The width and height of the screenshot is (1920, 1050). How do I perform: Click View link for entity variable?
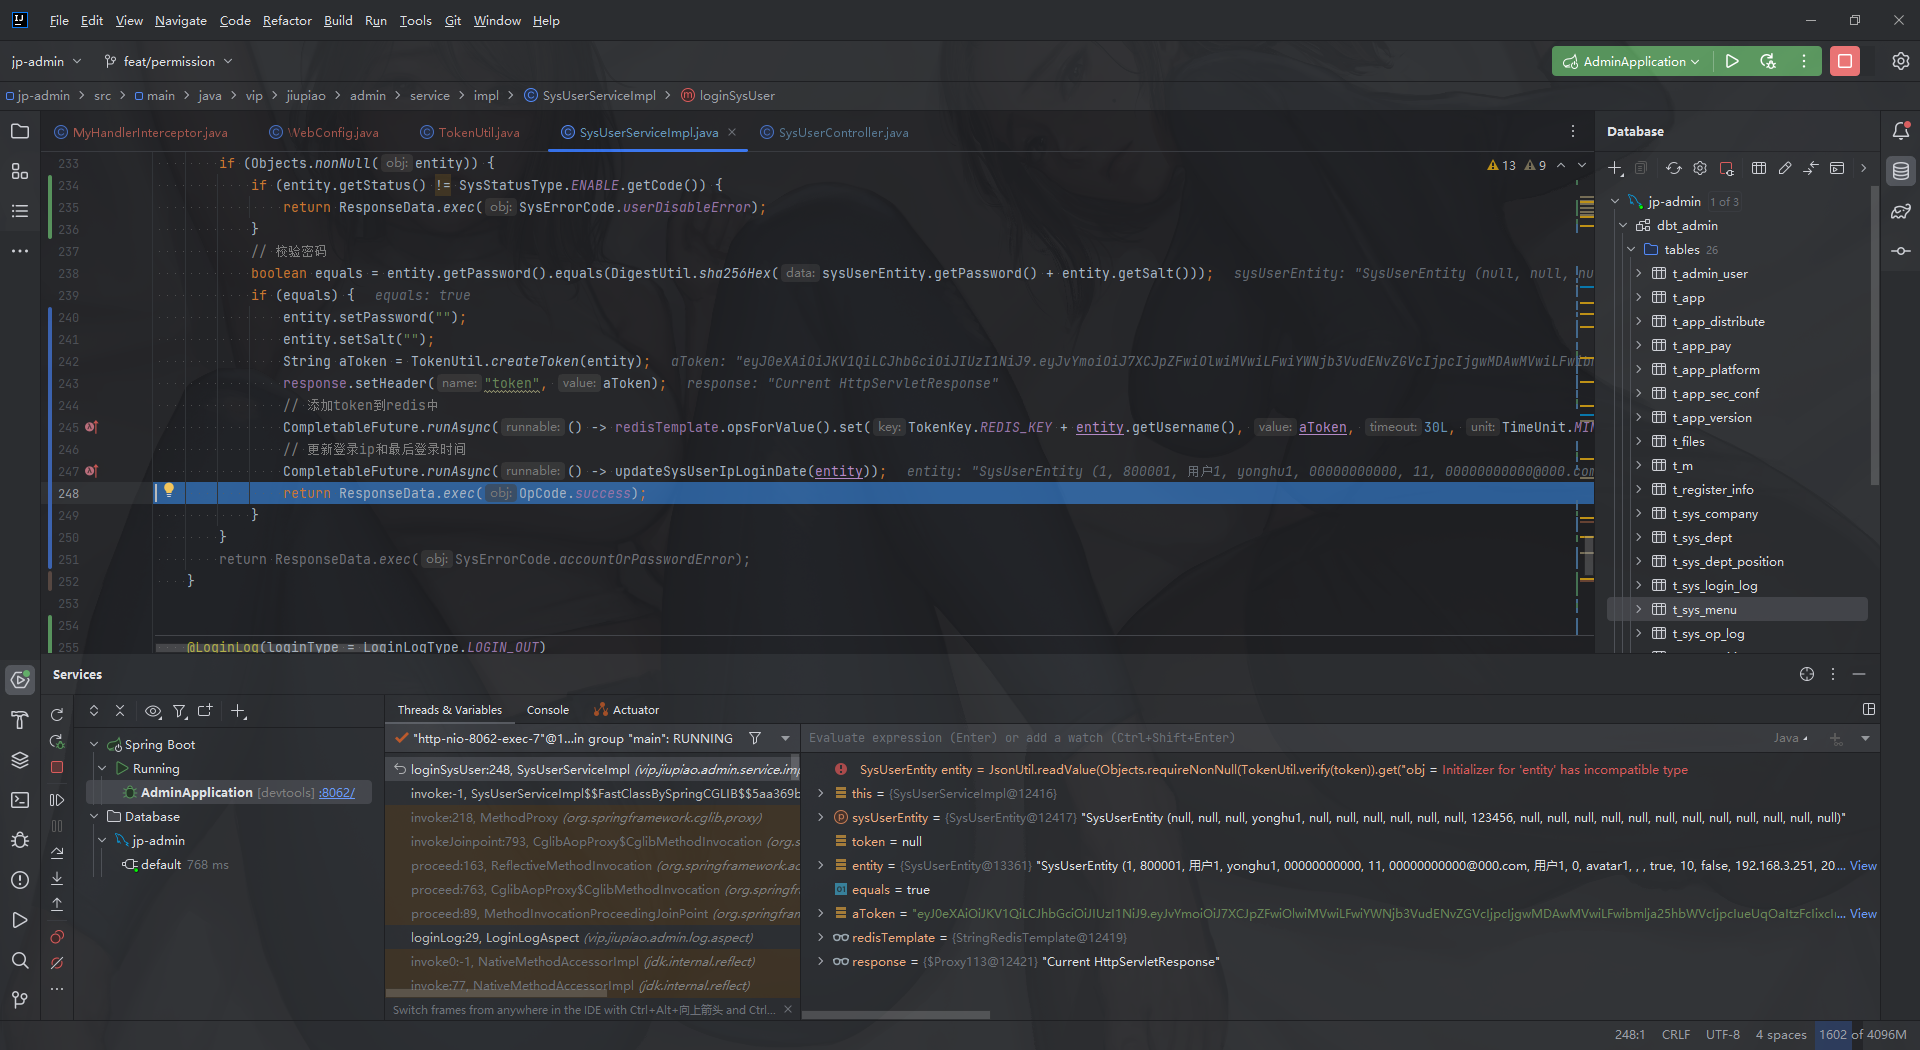1863,865
